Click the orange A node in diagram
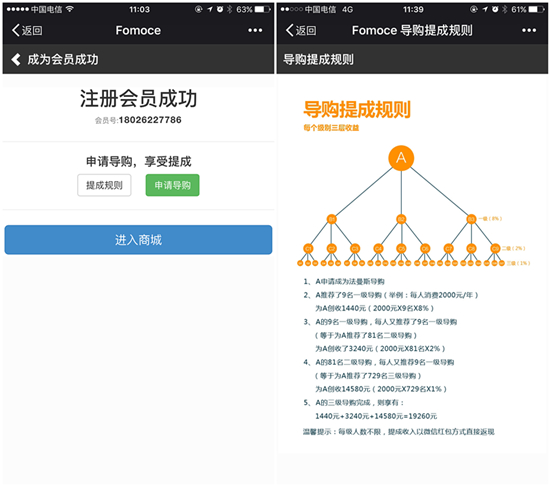Image resolution: width=550 pixels, height=486 pixels. coord(401,158)
